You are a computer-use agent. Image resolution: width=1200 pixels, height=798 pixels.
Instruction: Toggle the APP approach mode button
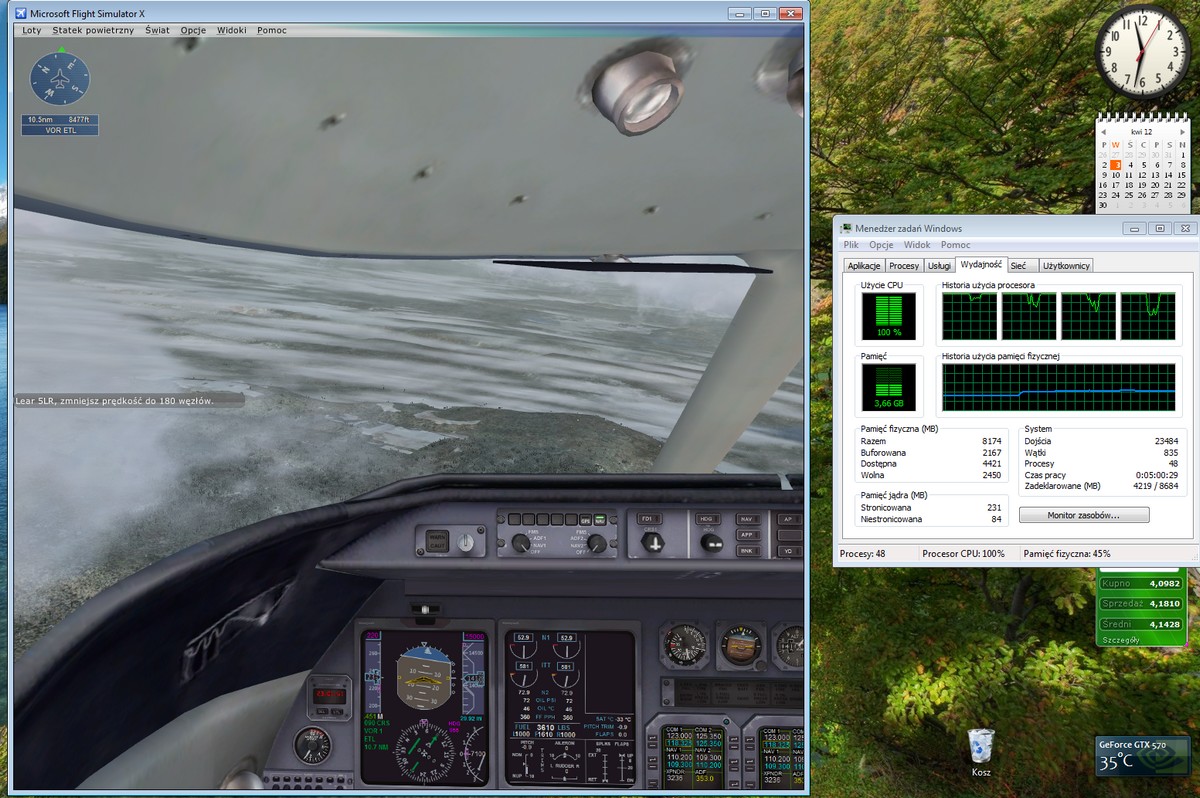point(747,535)
